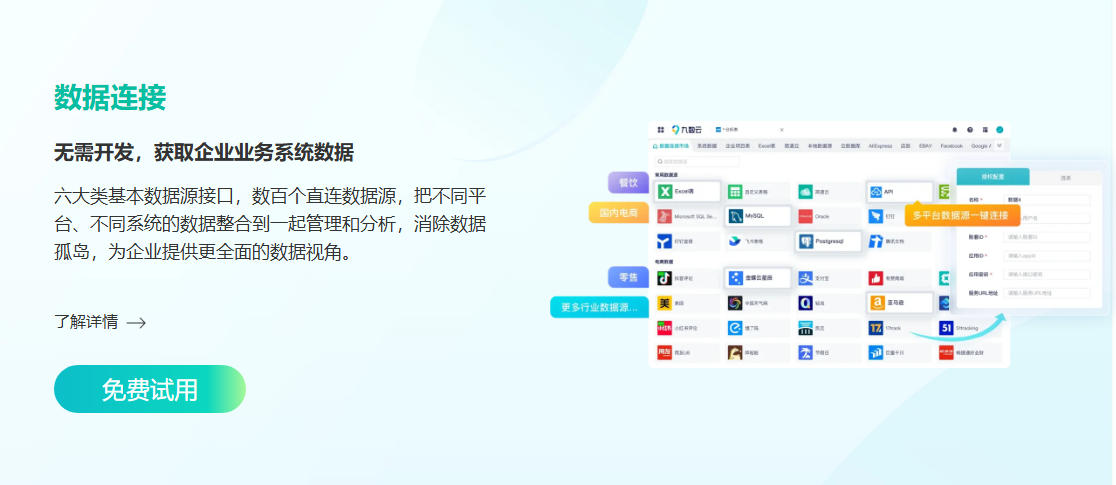Image resolution: width=1116 pixels, height=485 pixels.
Task: Select the Excel表 data source
Action: tap(688, 192)
